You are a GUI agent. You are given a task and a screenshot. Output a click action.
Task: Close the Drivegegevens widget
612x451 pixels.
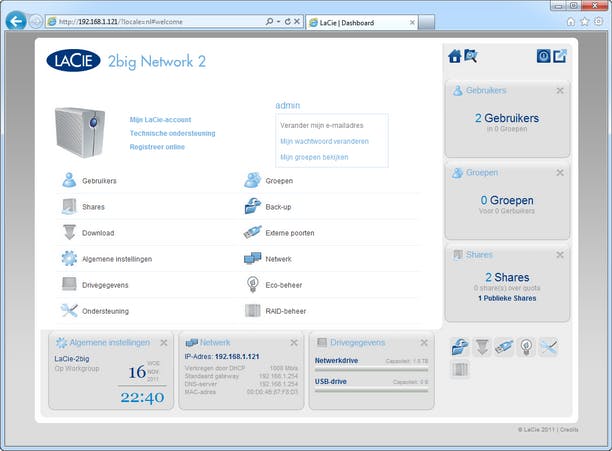(424, 343)
